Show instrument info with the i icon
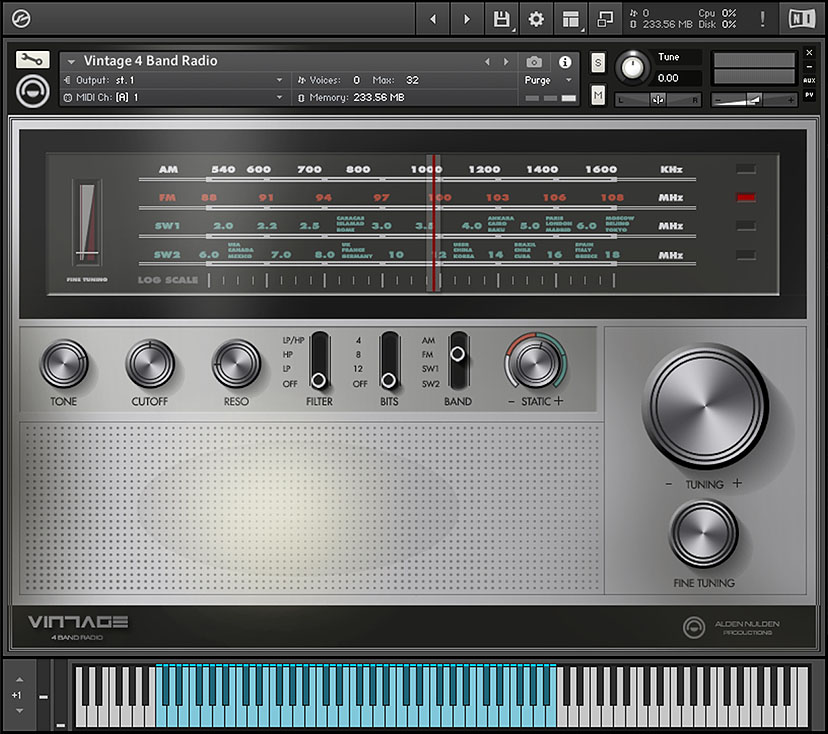828x734 pixels. pyautogui.click(x=565, y=62)
